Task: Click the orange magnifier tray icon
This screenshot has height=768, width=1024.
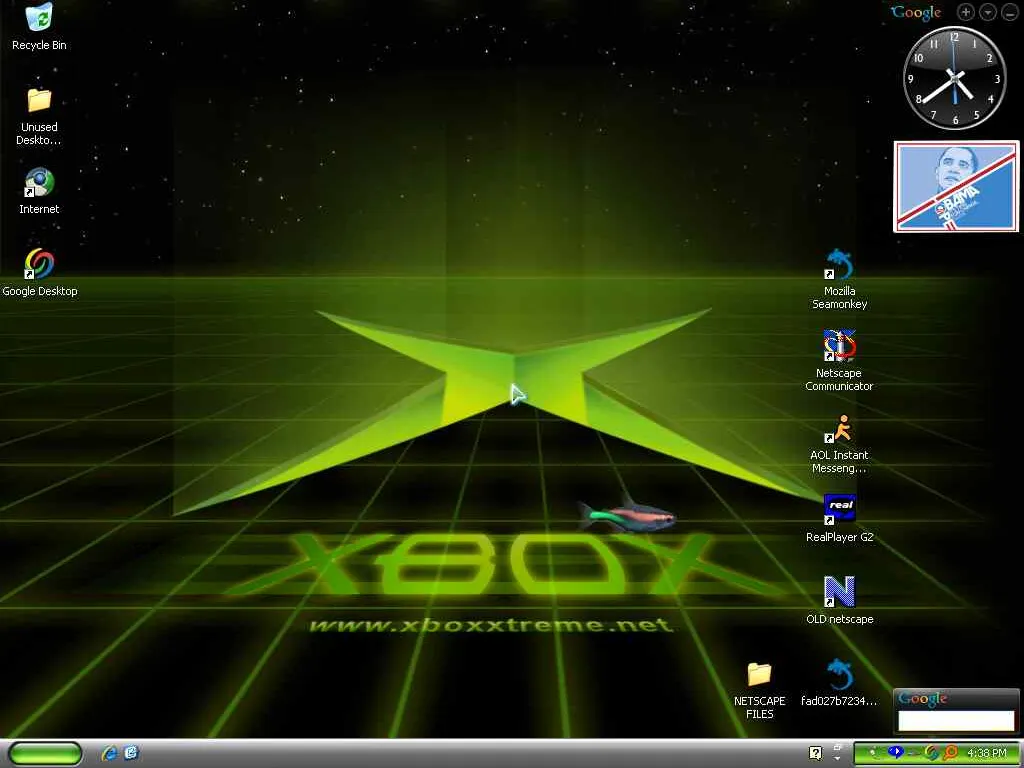Action: (950, 753)
